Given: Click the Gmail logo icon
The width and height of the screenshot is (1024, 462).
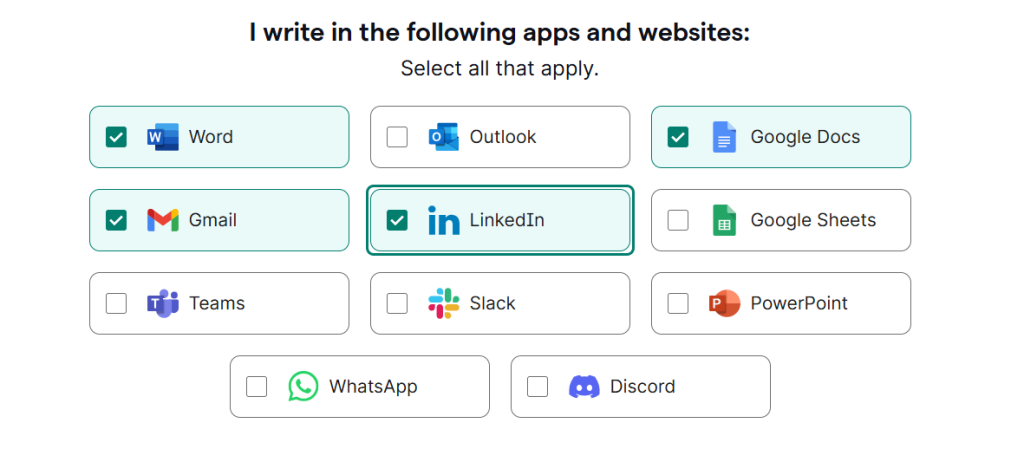Looking at the screenshot, I should click(162, 220).
